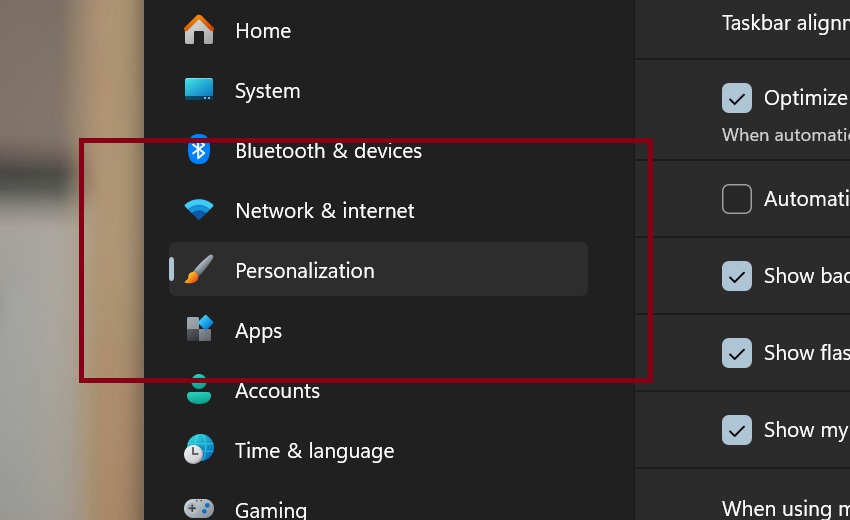This screenshot has height=520, width=850.
Task: Open the 'Apps' text label in sidebar
Action: click(258, 331)
